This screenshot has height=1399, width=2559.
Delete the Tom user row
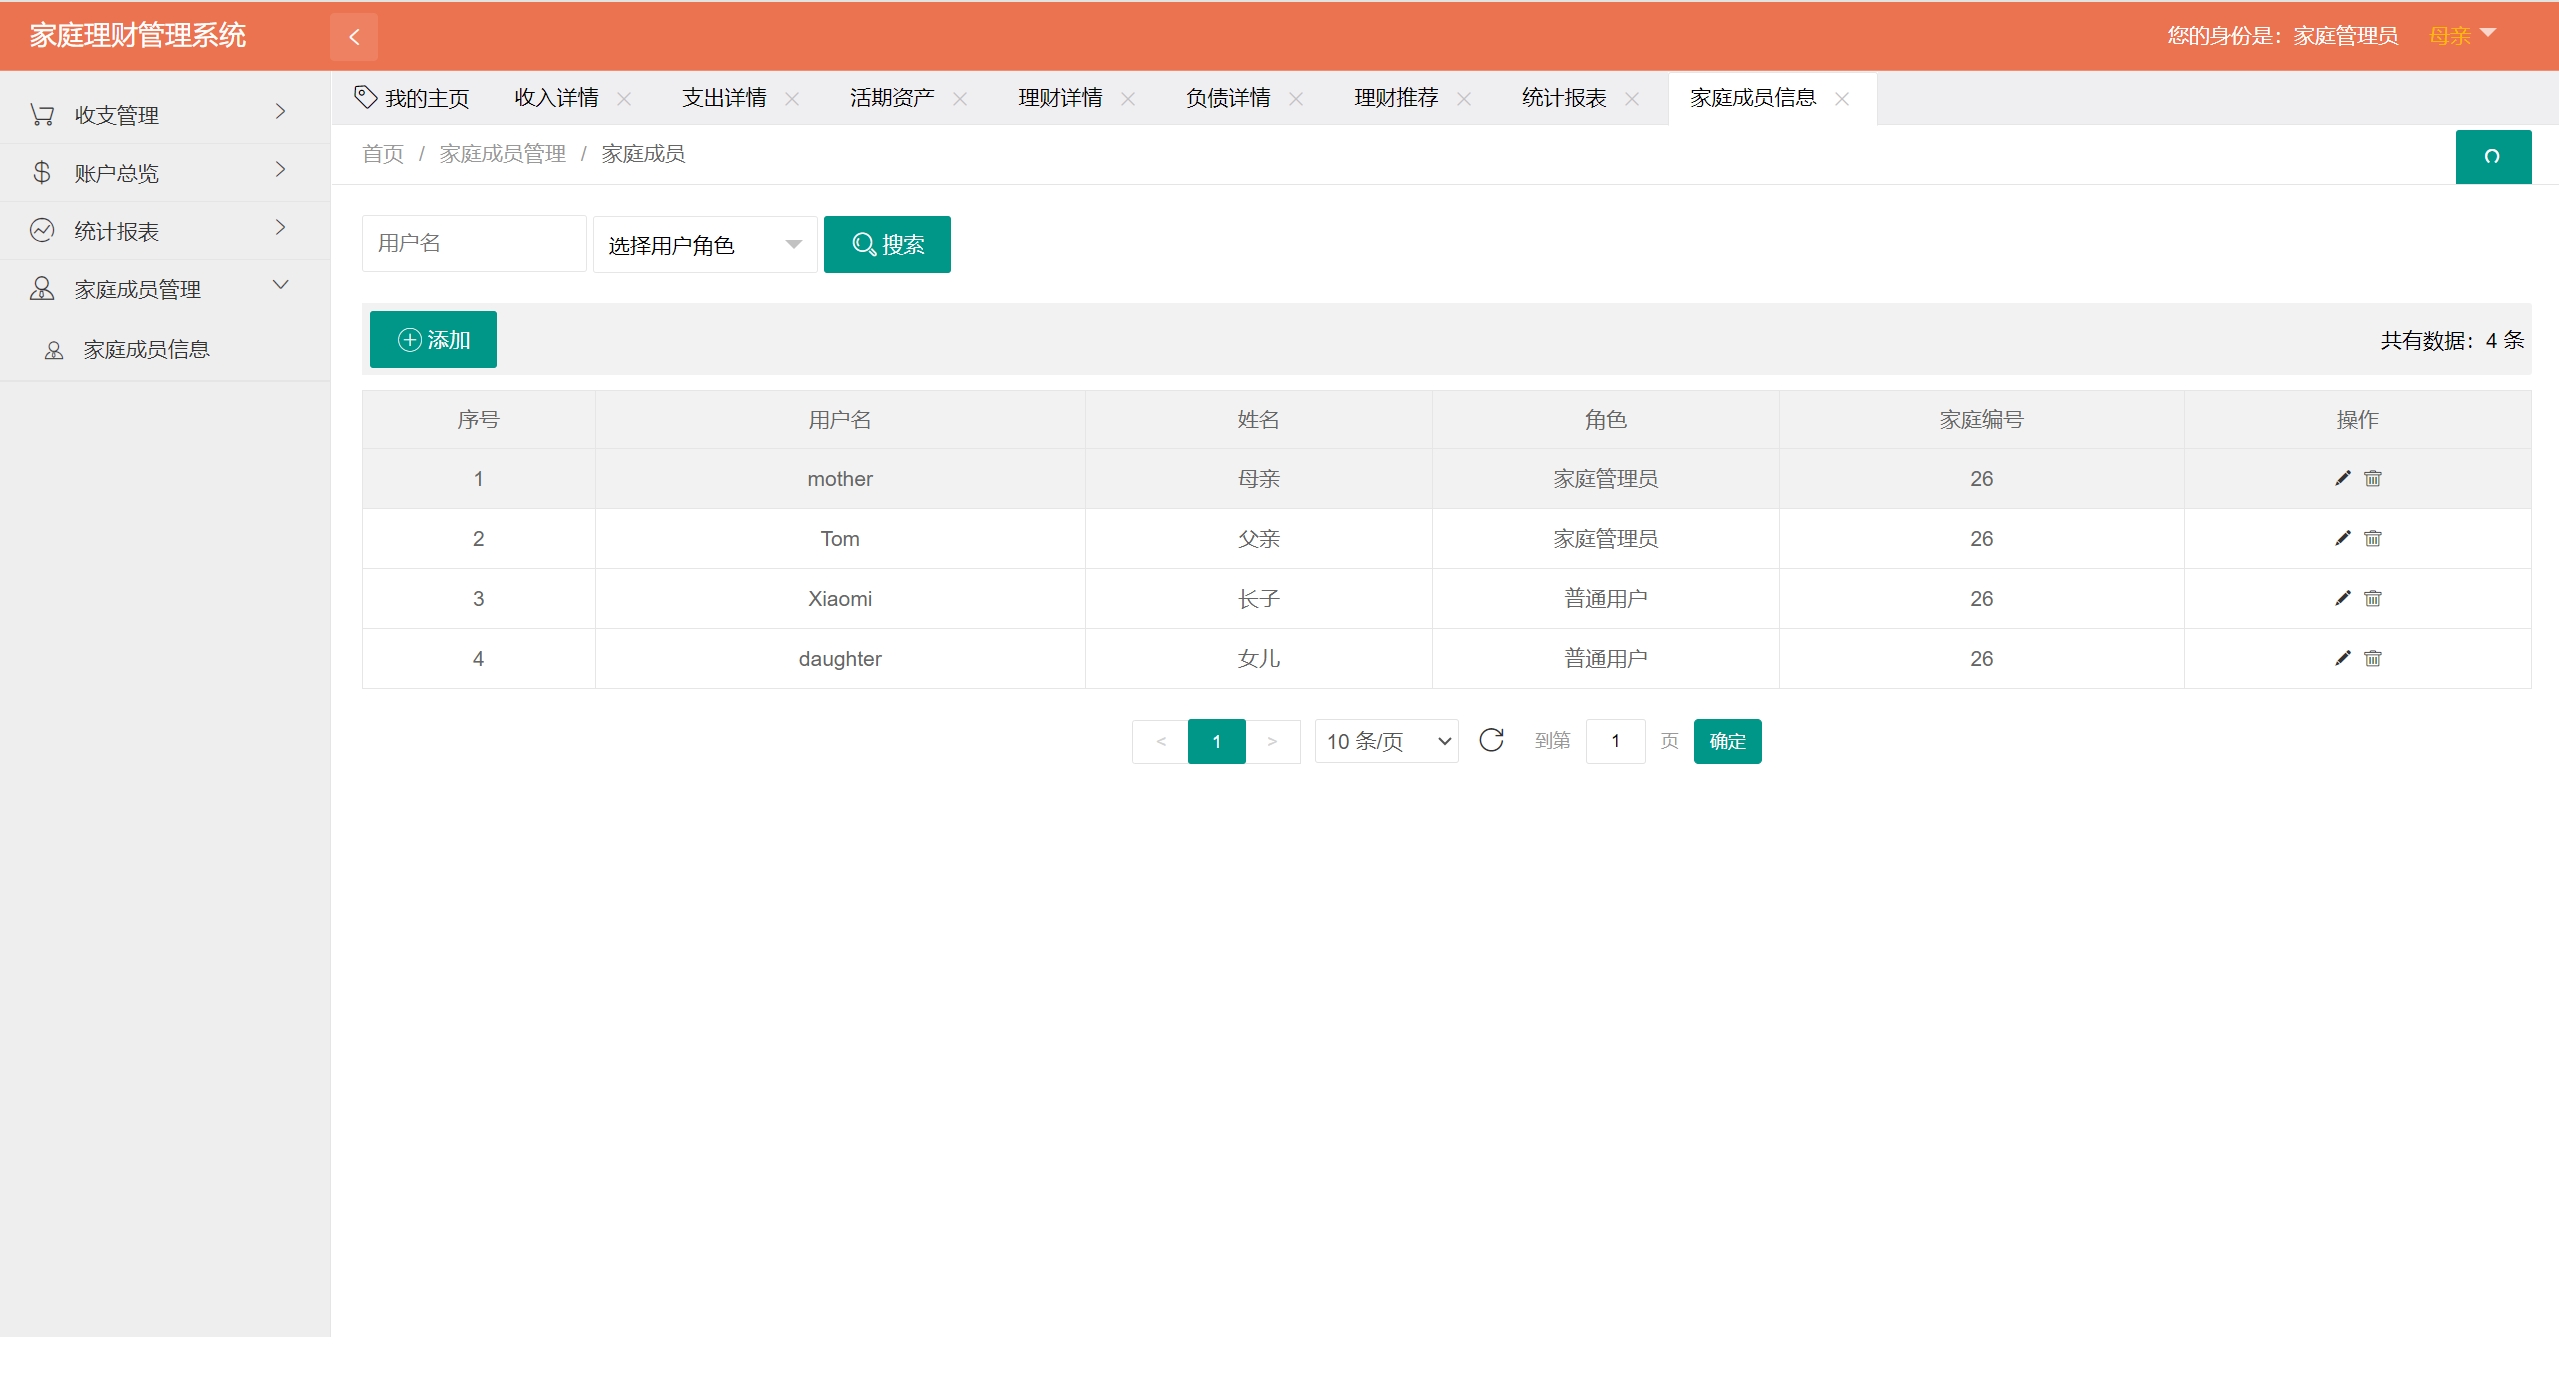coord(2372,538)
